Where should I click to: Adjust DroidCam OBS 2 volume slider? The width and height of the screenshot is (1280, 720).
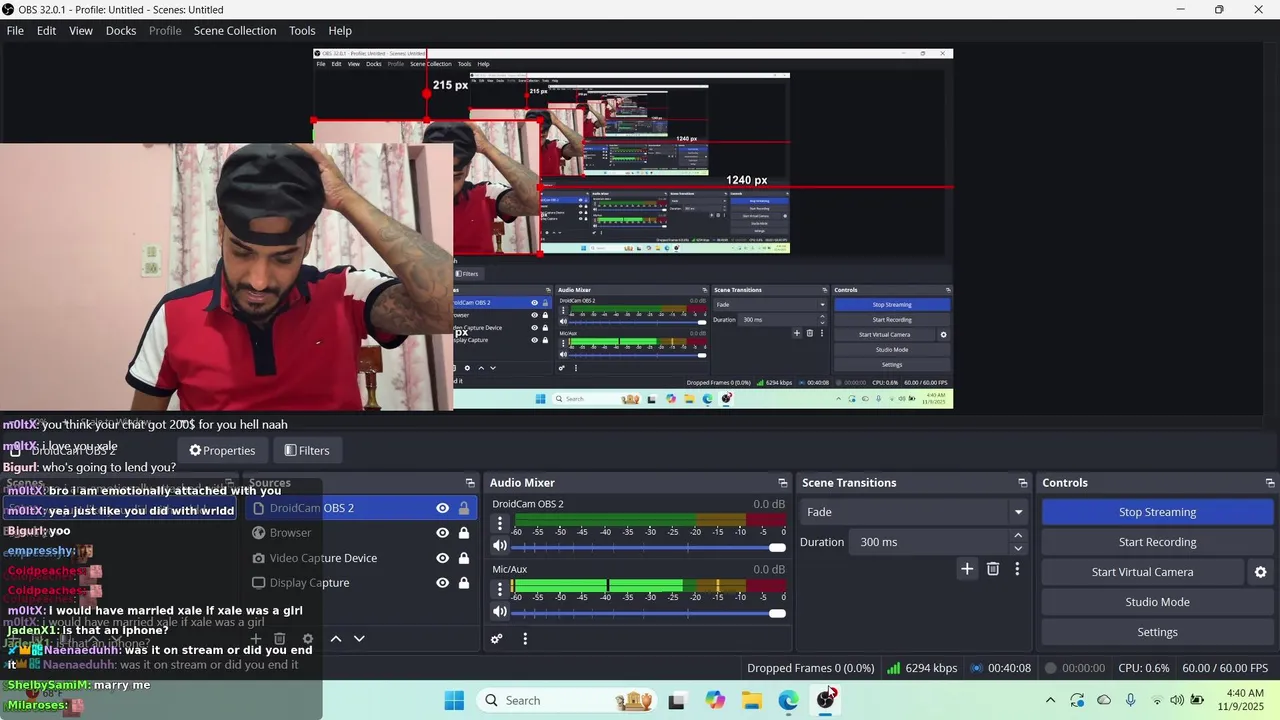[x=649, y=547]
